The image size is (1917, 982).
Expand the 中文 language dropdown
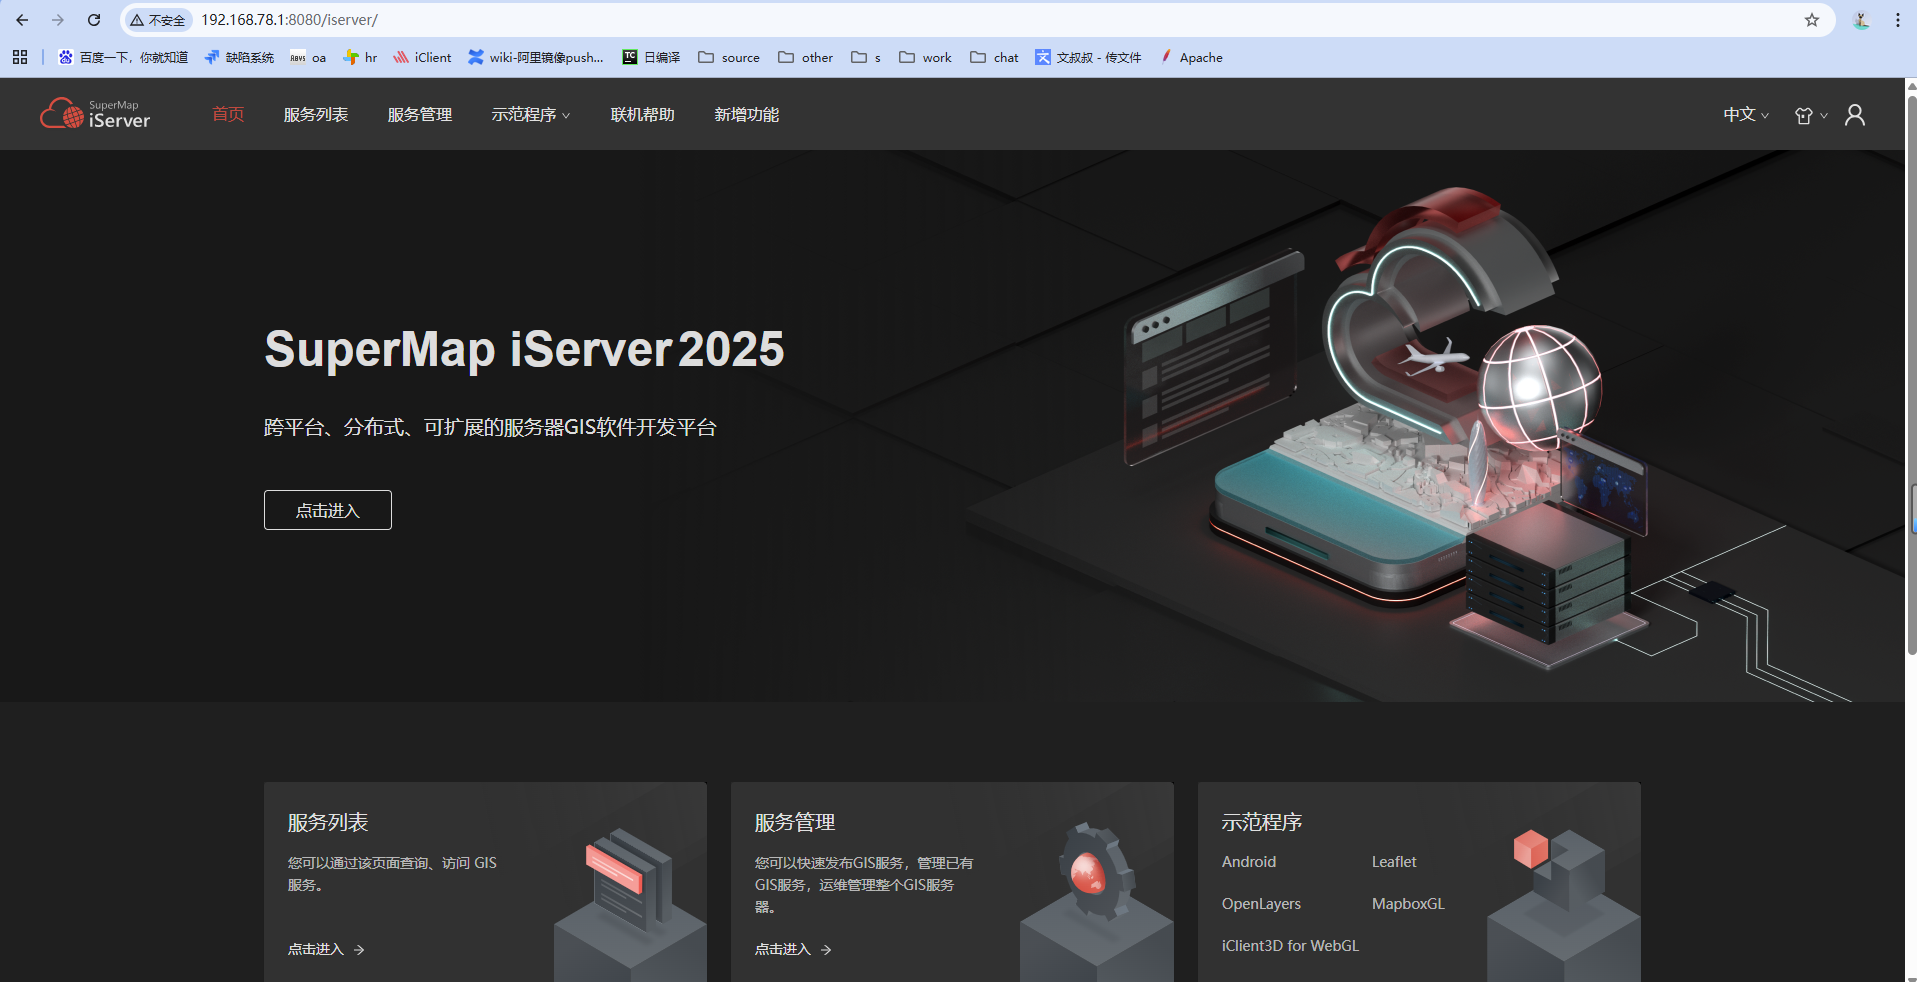[1745, 115]
